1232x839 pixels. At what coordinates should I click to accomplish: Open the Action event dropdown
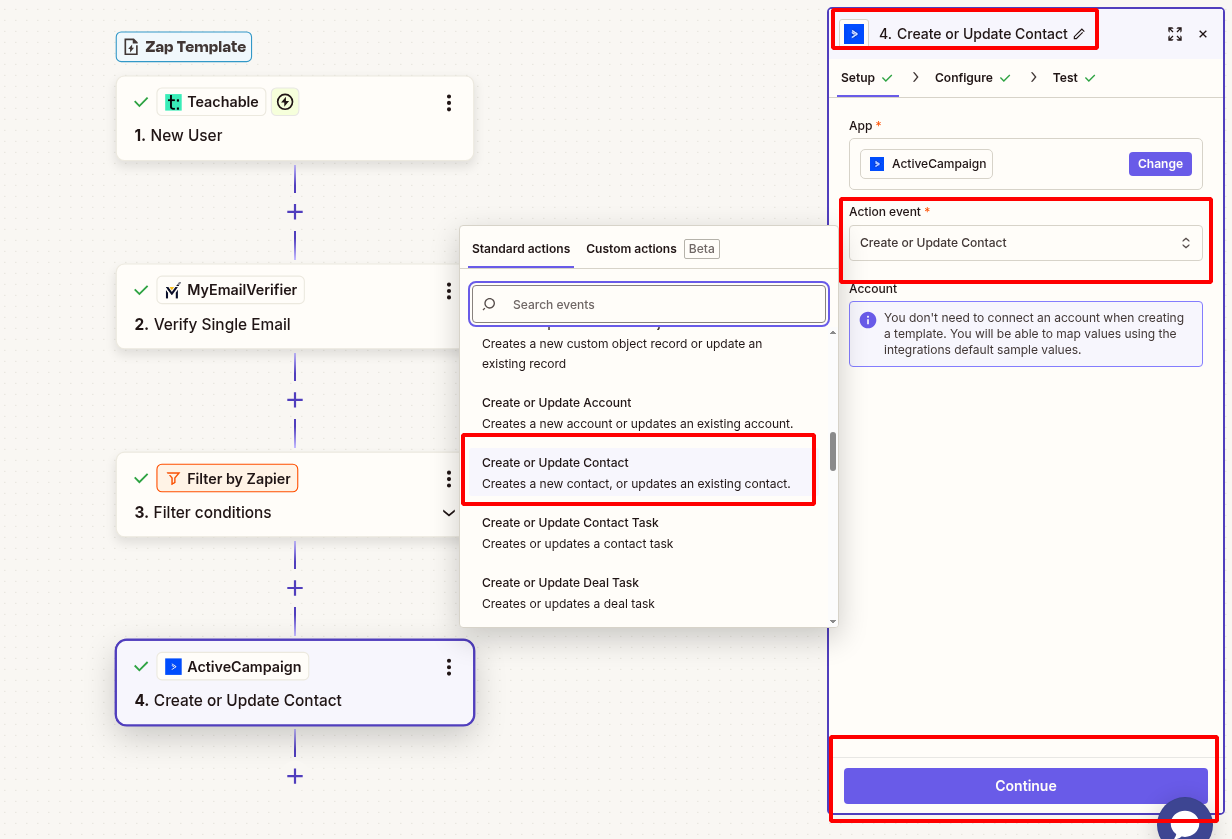tap(1025, 242)
